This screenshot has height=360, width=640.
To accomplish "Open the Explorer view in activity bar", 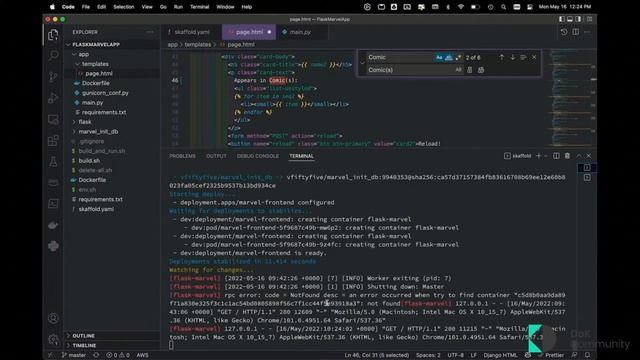I will (53, 35).
